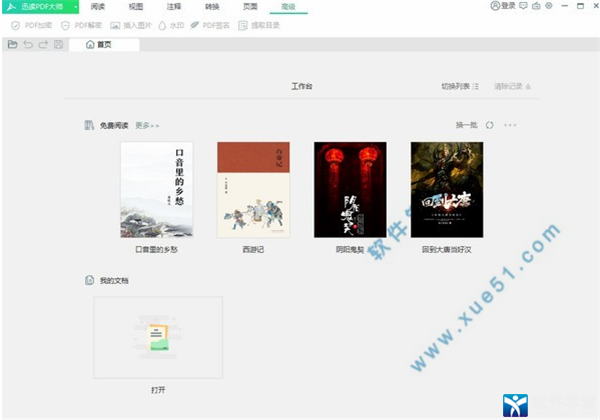Switch to the 转换 tab

(212, 7)
